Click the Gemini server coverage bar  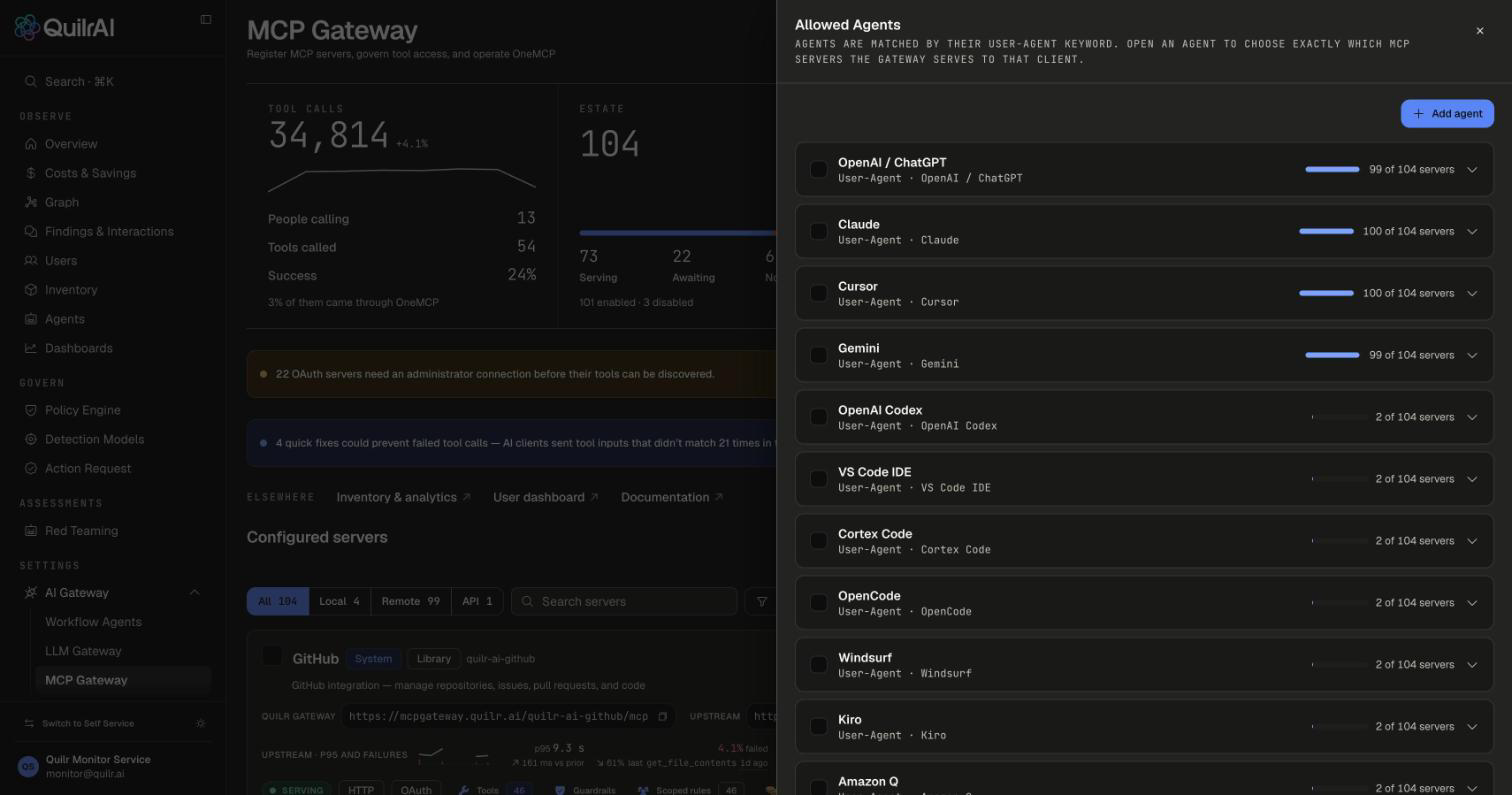pos(1332,356)
